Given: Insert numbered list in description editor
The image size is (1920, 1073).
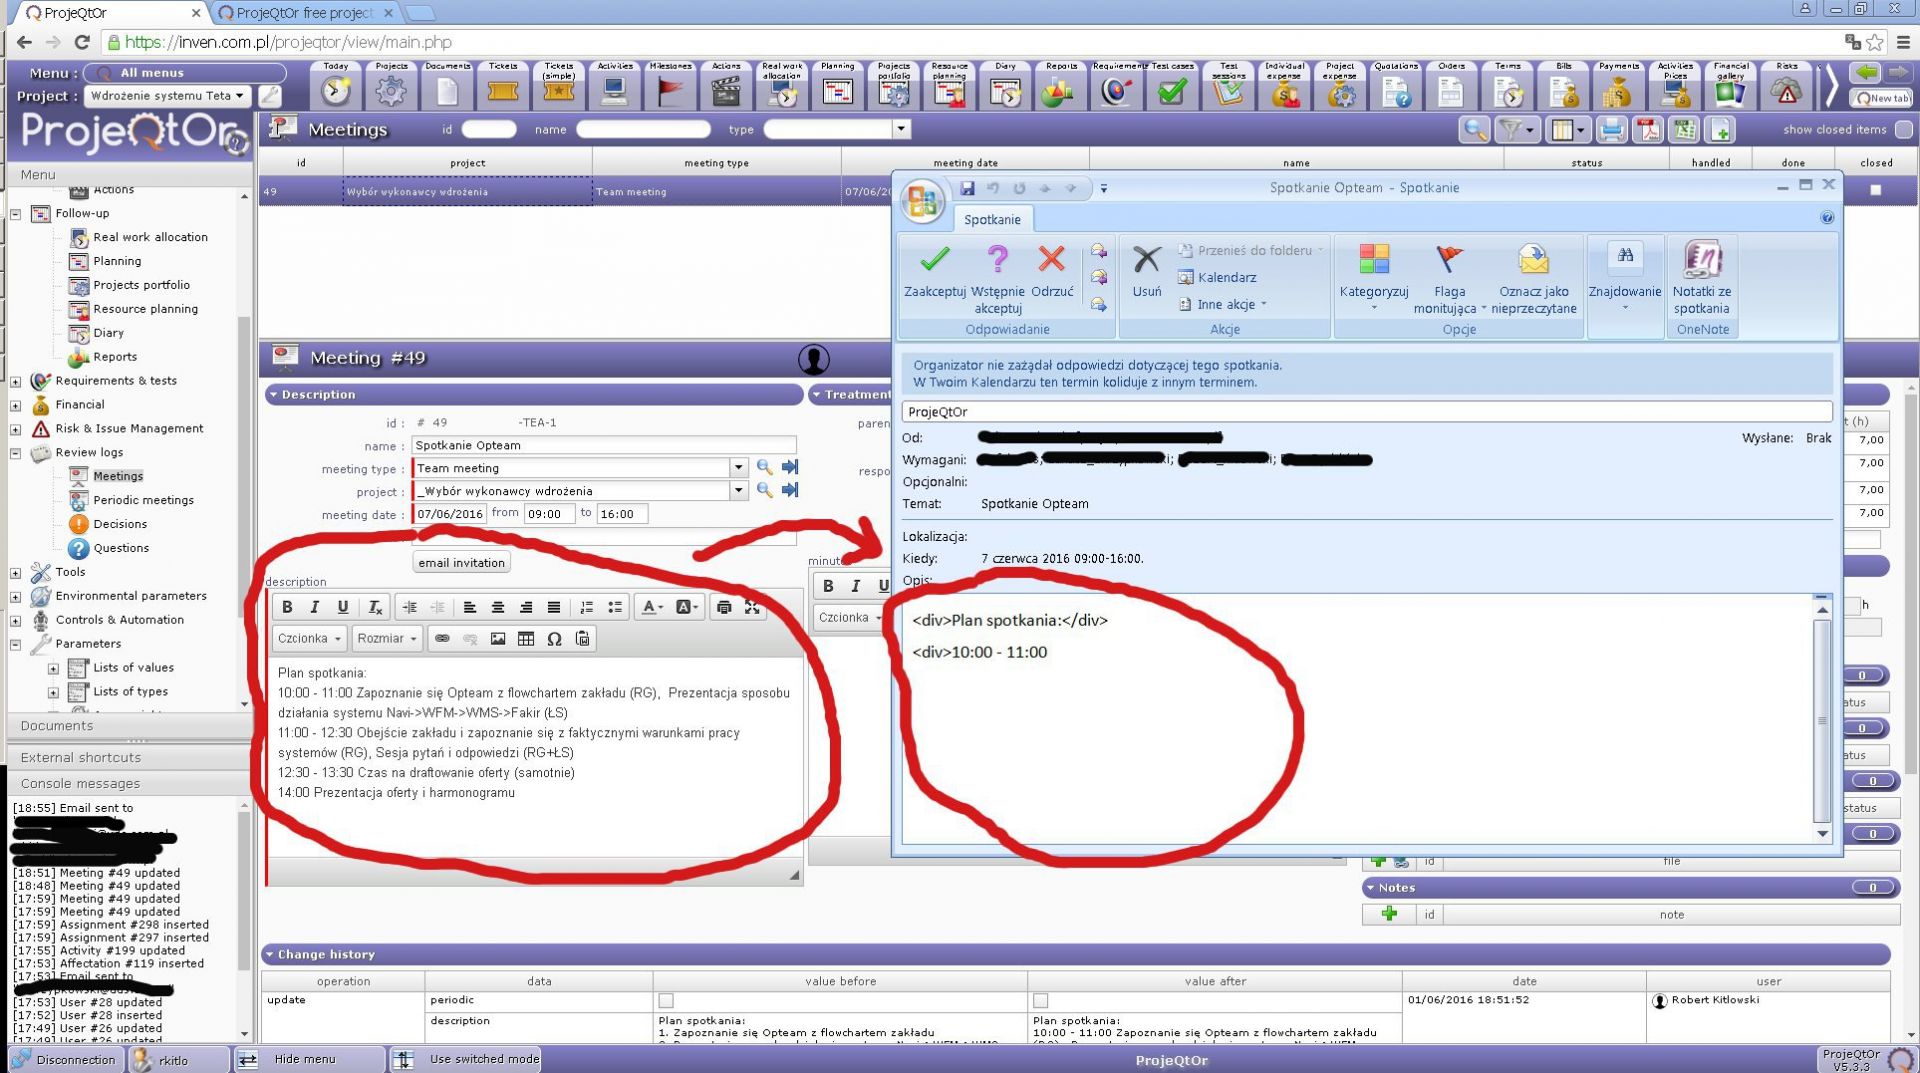Looking at the screenshot, I should coord(587,607).
